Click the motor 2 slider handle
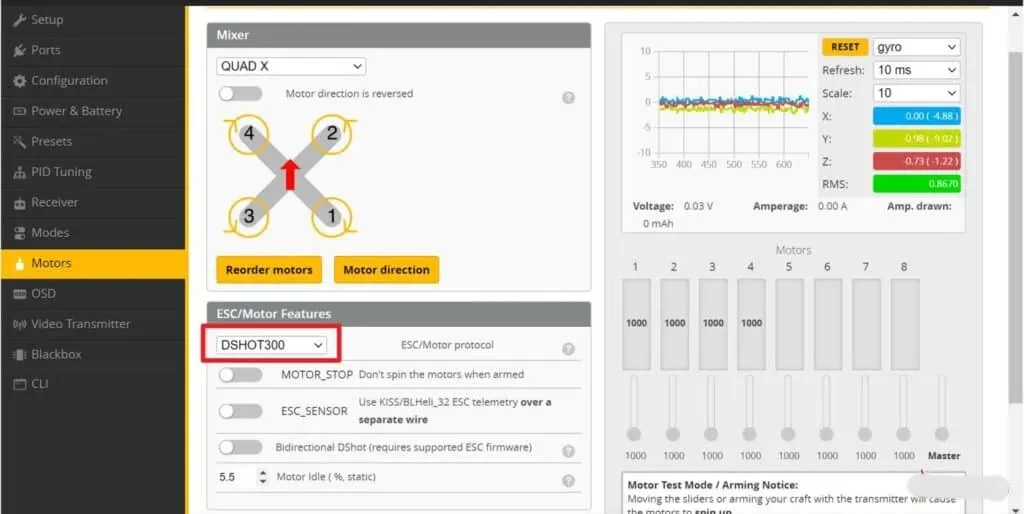Viewport: 1024px width, 514px height. click(x=673, y=434)
